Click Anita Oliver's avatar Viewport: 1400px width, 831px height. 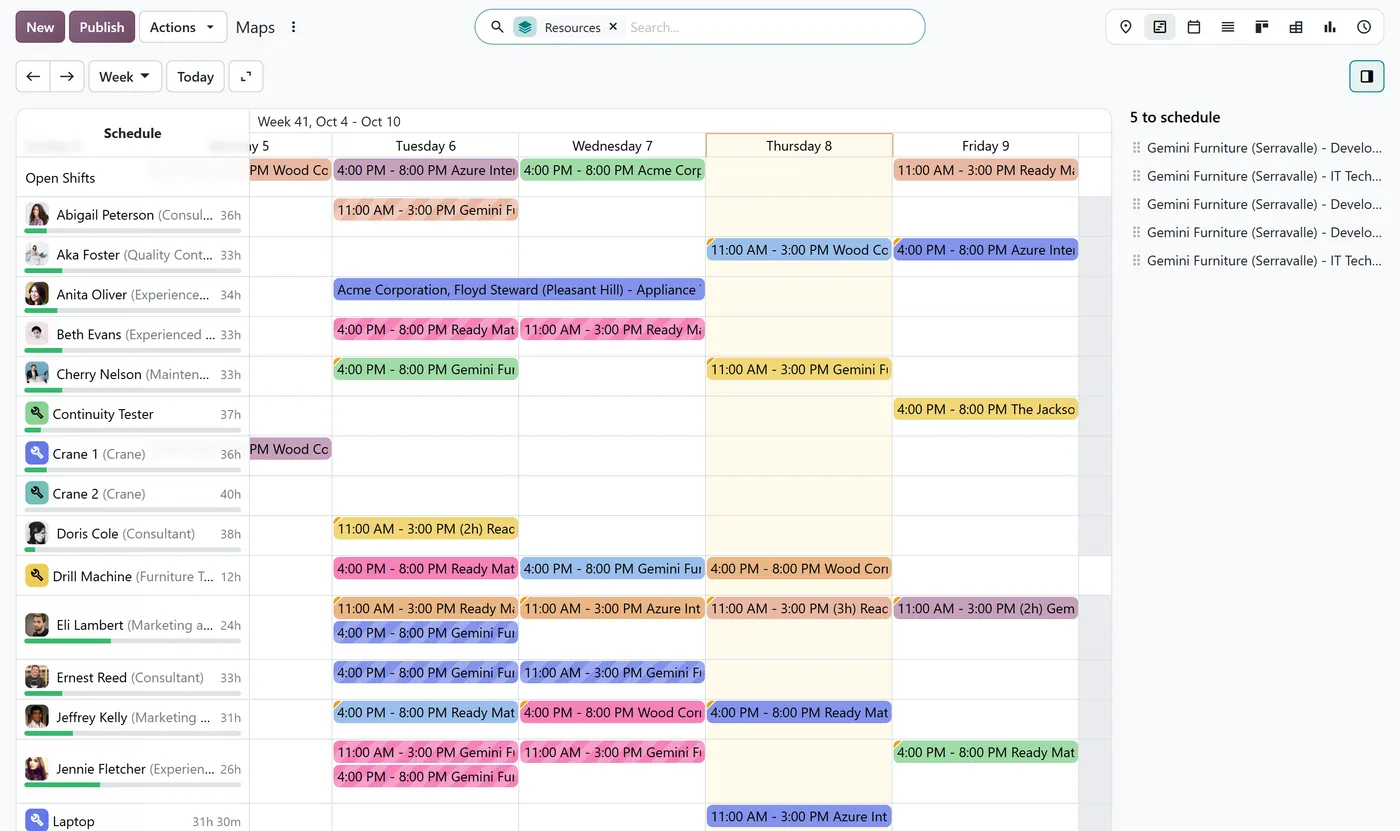coord(37,294)
